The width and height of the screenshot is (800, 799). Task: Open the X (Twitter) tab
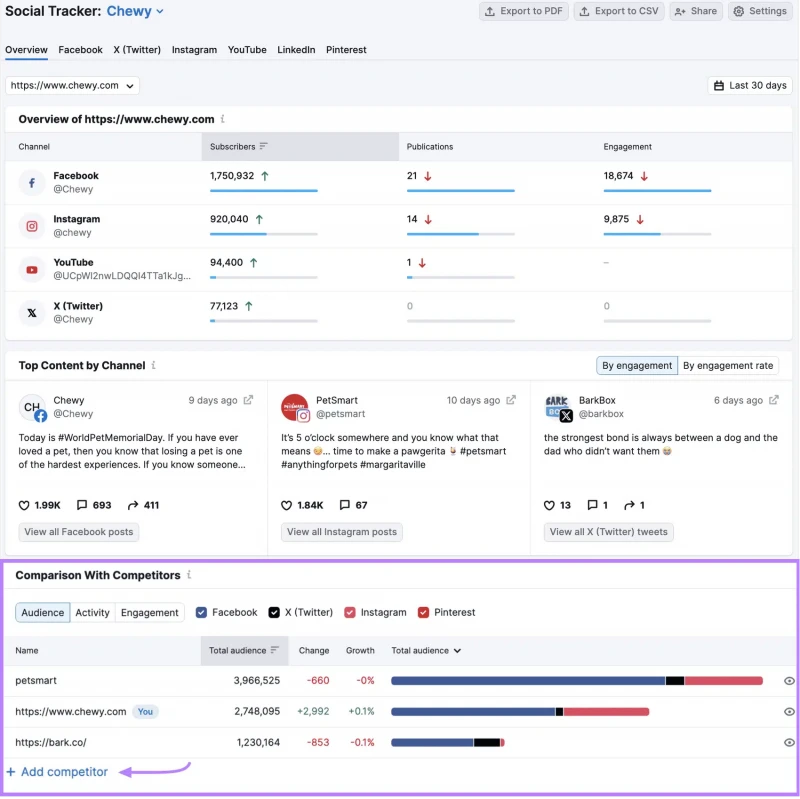coord(137,49)
